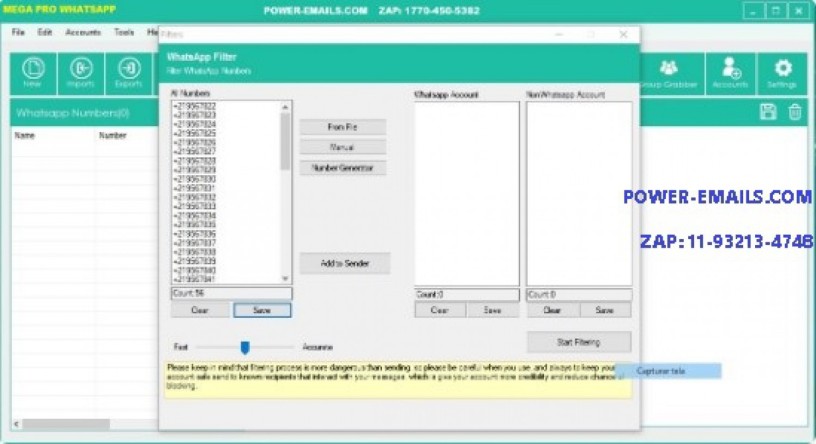Minimize the Mega Pro WhatsApp main window
This screenshot has width=816, height=444.
[753, 10]
